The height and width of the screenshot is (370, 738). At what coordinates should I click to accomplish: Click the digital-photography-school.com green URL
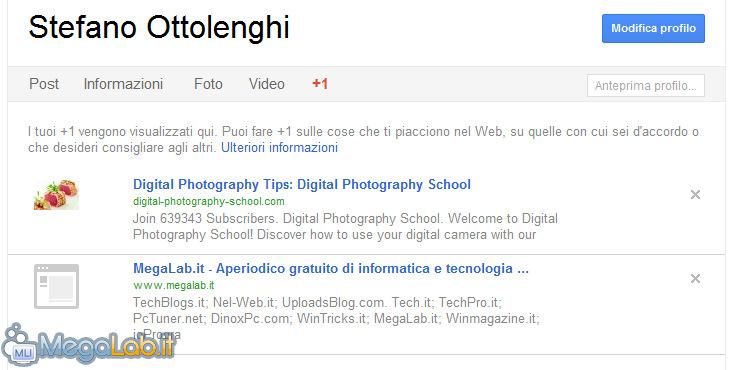point(209,201)
